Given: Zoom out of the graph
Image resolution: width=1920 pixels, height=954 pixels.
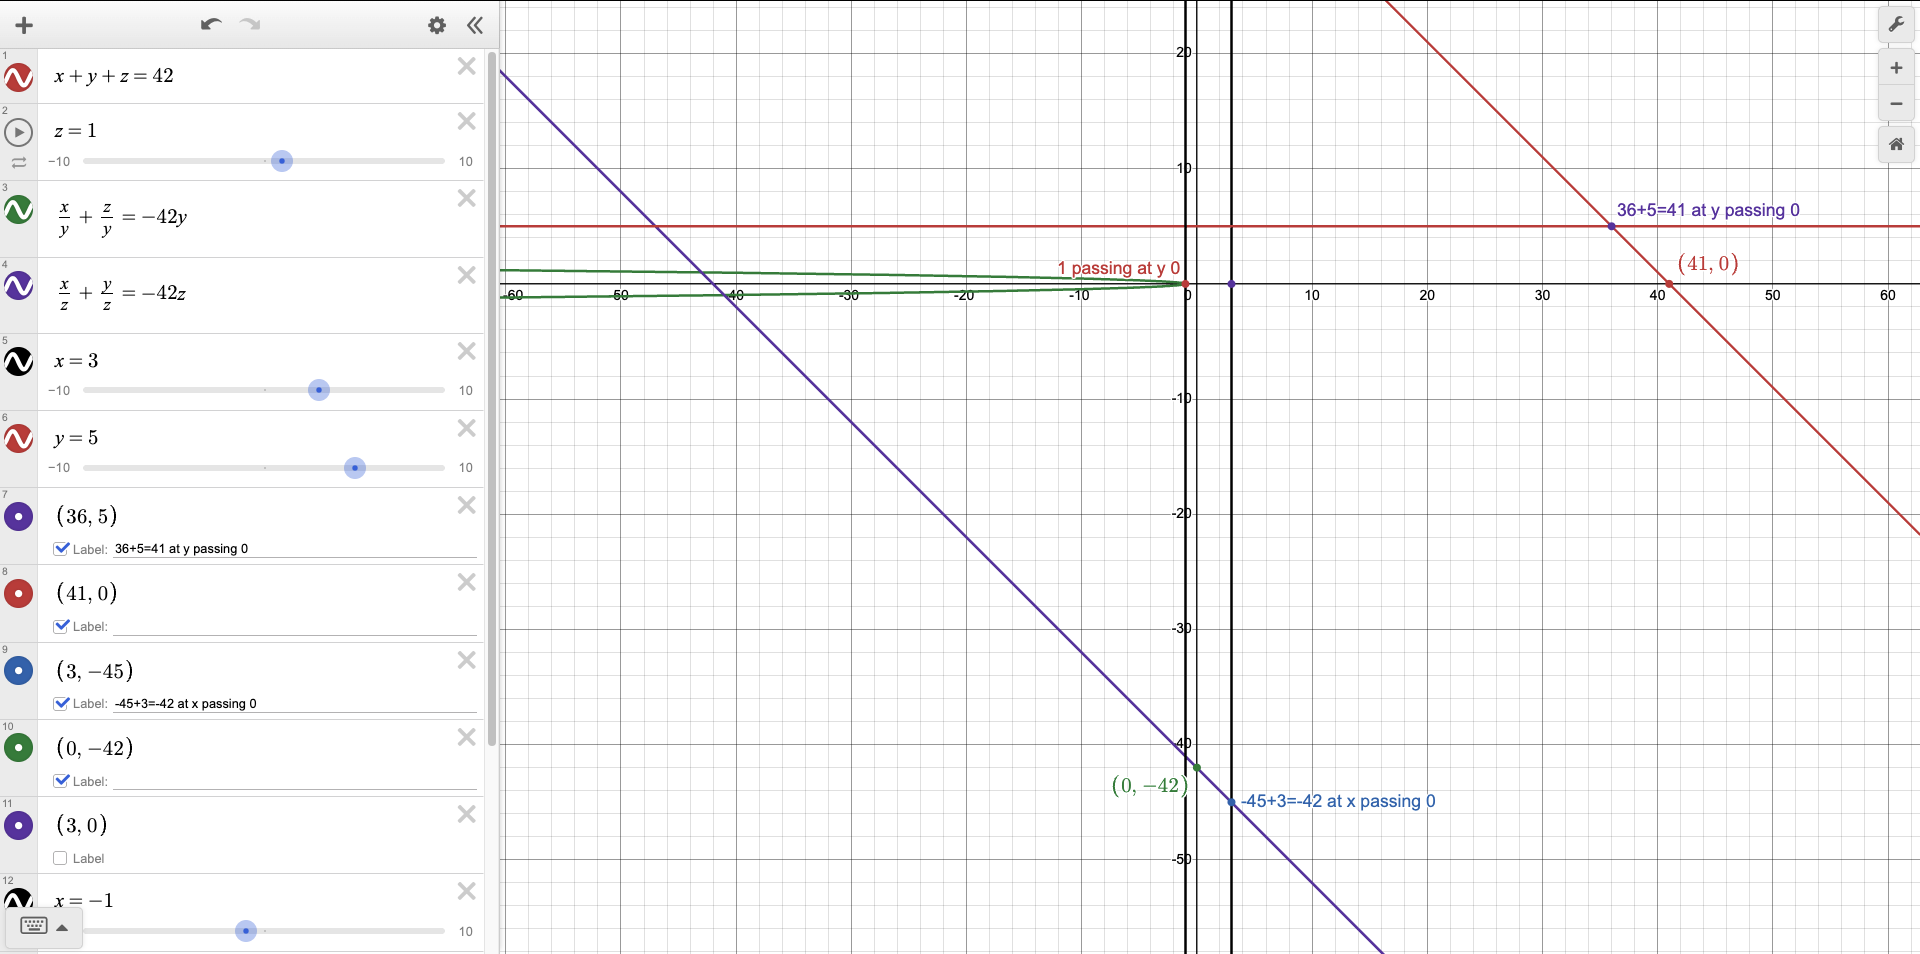Looking at the screenshot, I should click(1896, 104).
